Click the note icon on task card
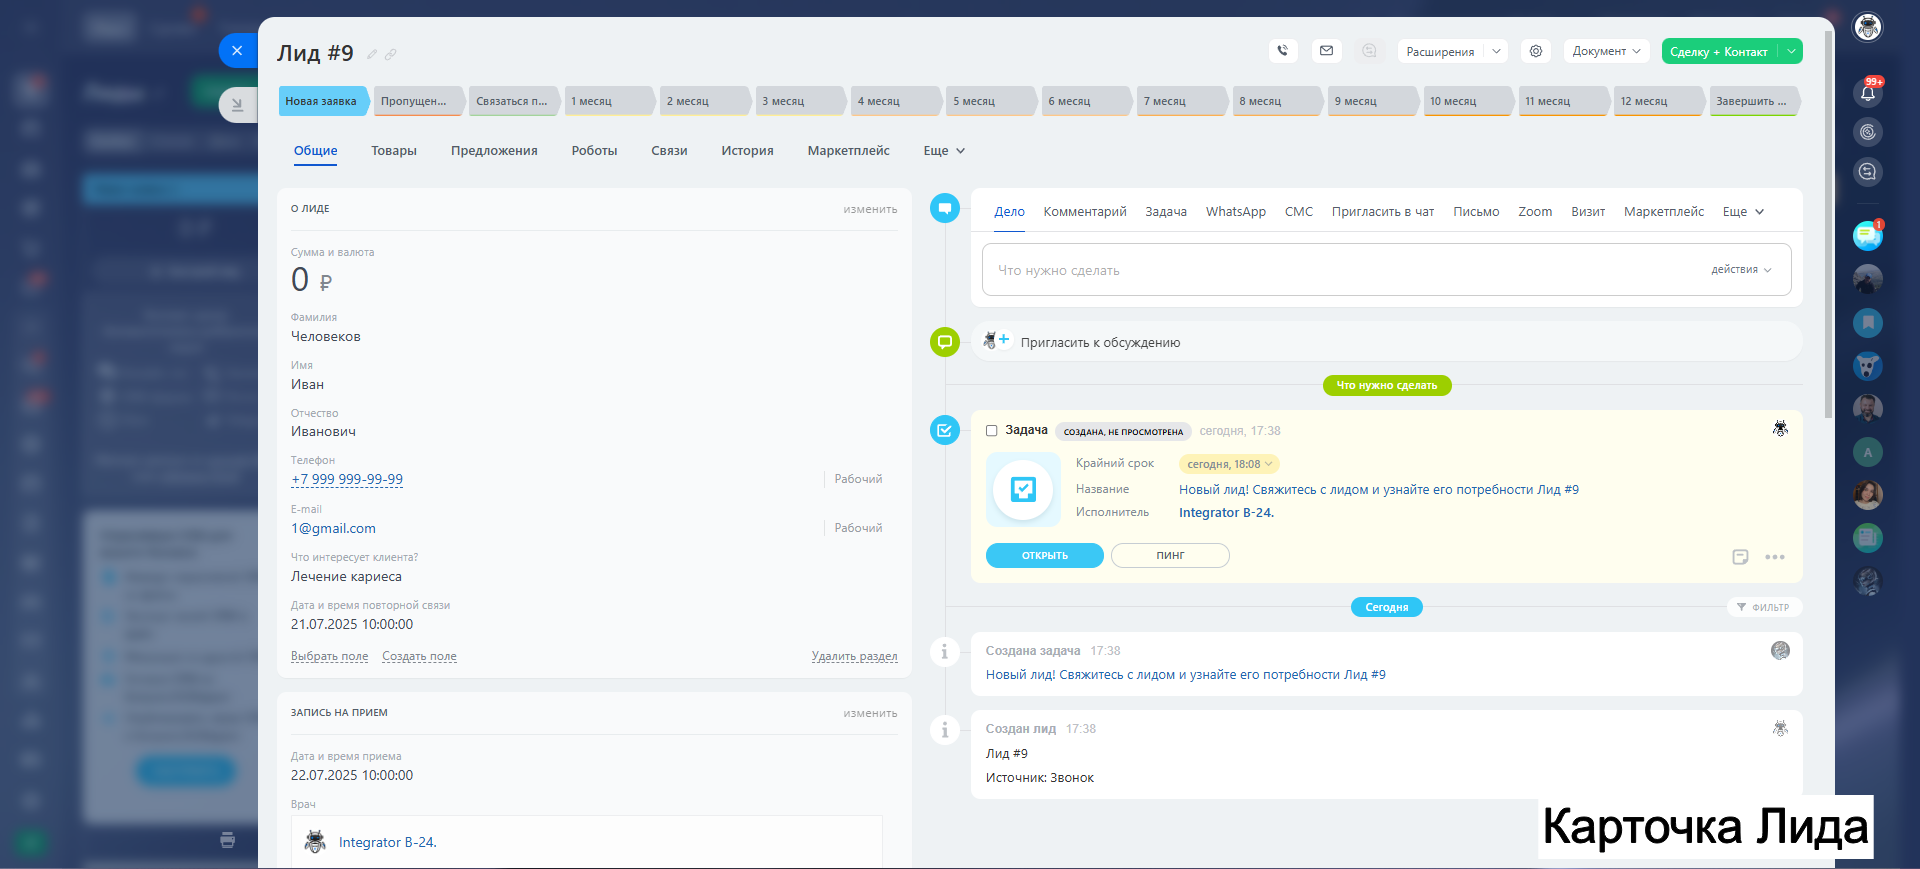Image resolution: width=1920 pixels, height=869 pixels. (x=1740, y=557)
